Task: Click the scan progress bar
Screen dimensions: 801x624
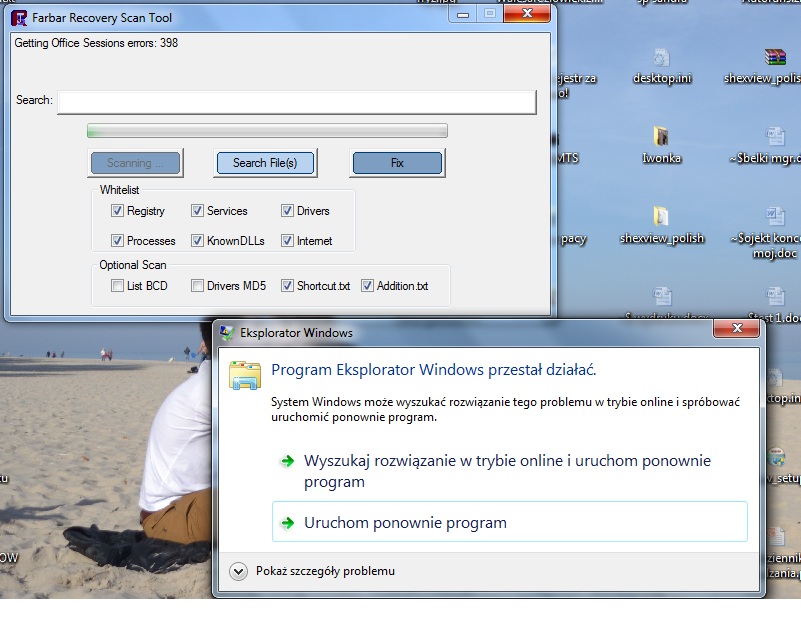Action: pyautogui.click(x=267, y=131)
